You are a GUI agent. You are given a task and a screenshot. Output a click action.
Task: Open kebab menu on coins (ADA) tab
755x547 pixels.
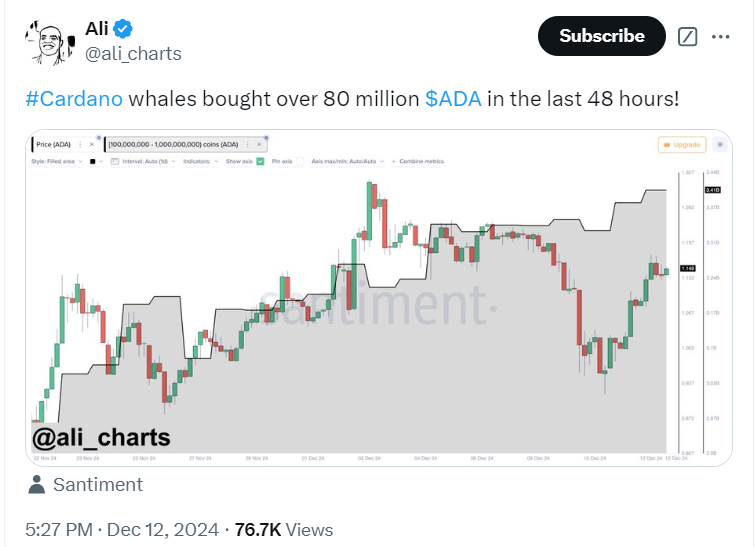(247, 144)
